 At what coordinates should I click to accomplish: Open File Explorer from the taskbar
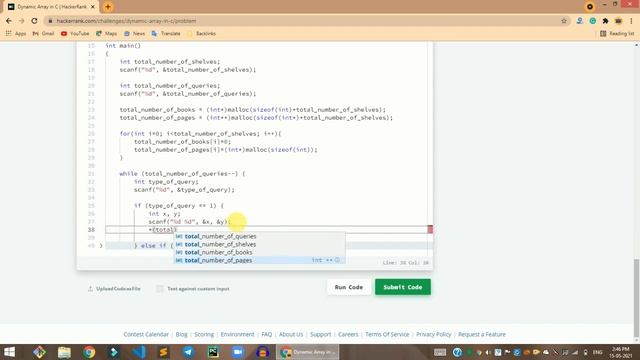click(64, 352)
